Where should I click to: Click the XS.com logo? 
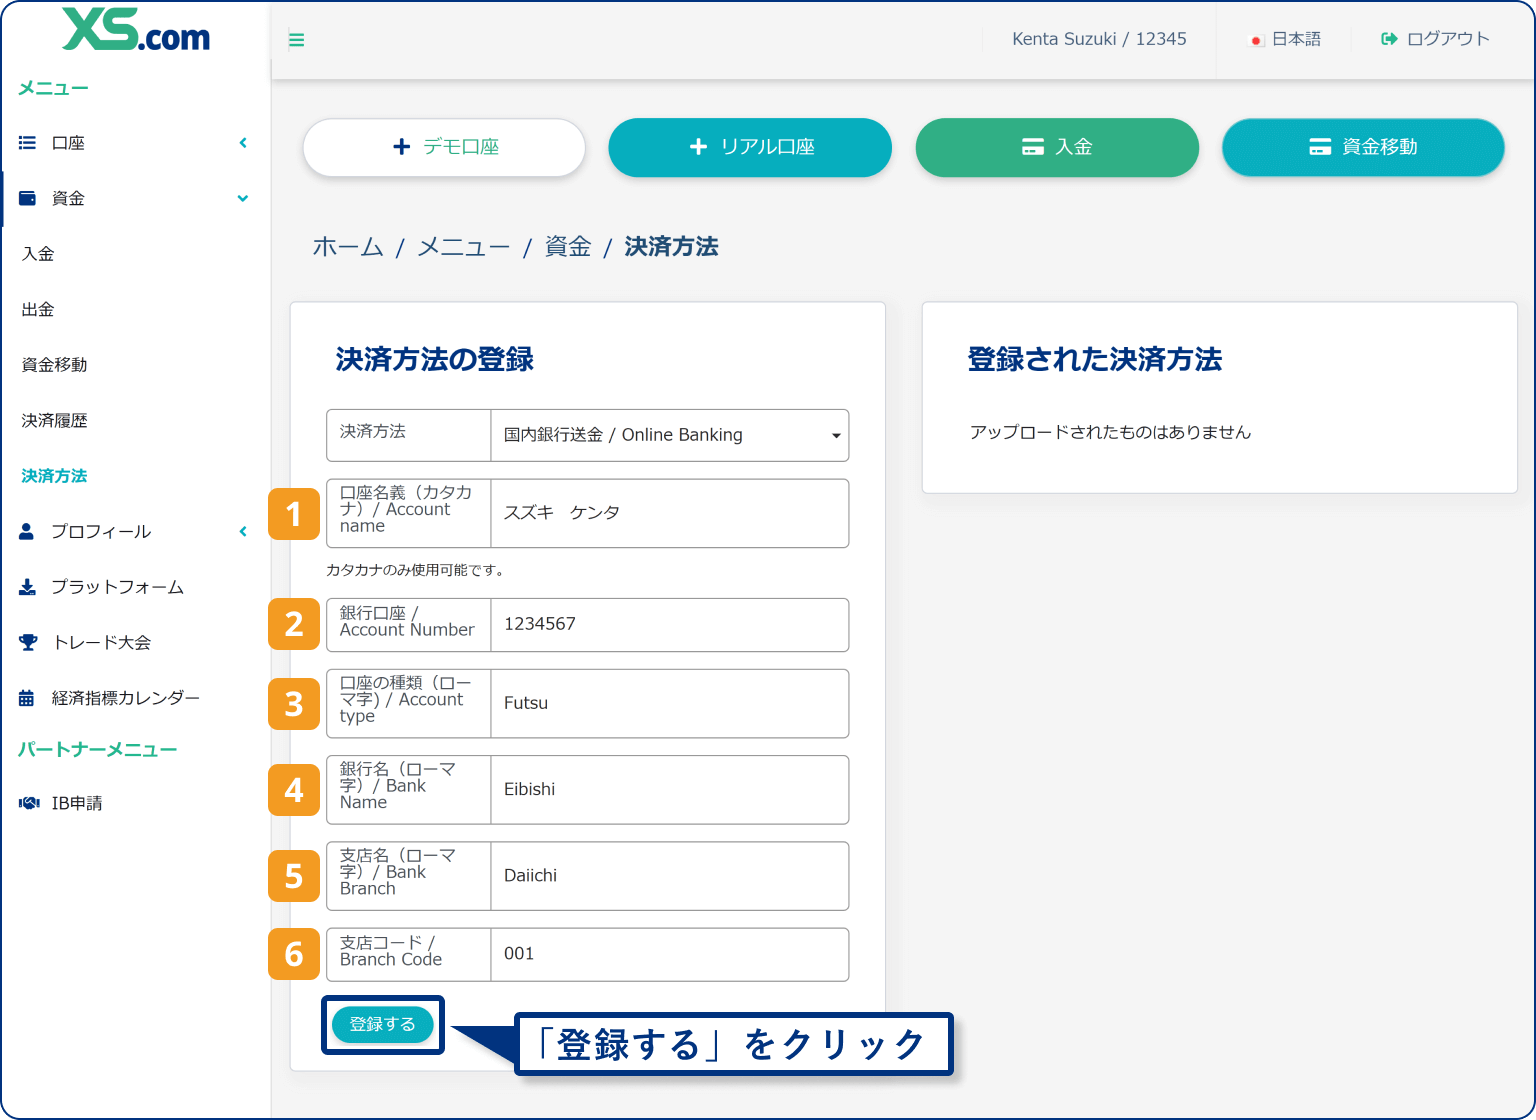pos(136,29)
